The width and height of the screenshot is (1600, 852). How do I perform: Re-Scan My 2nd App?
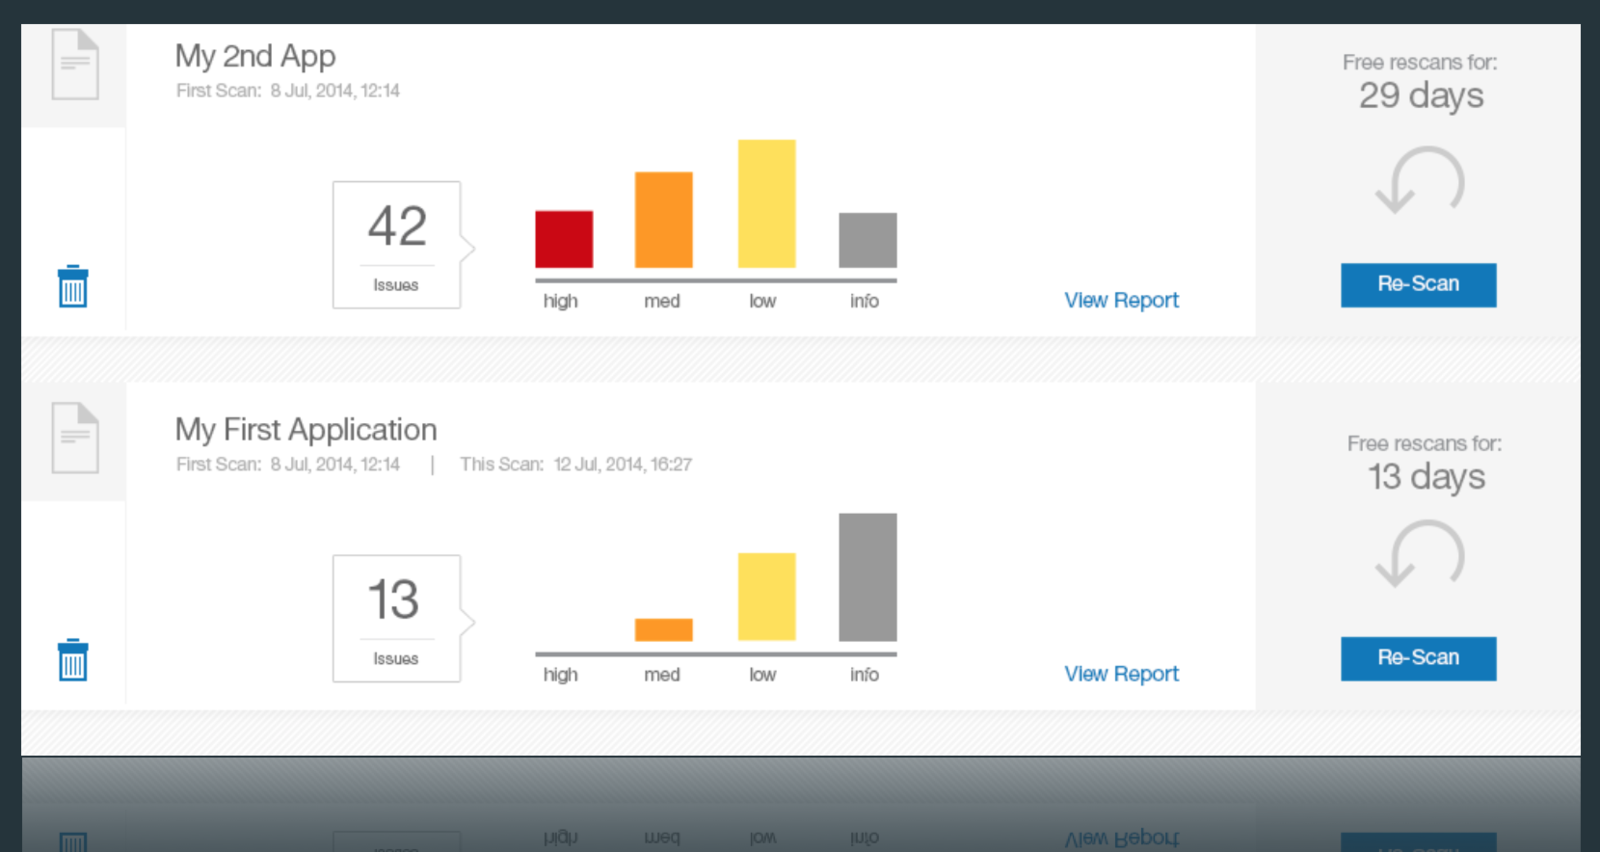1418,285
